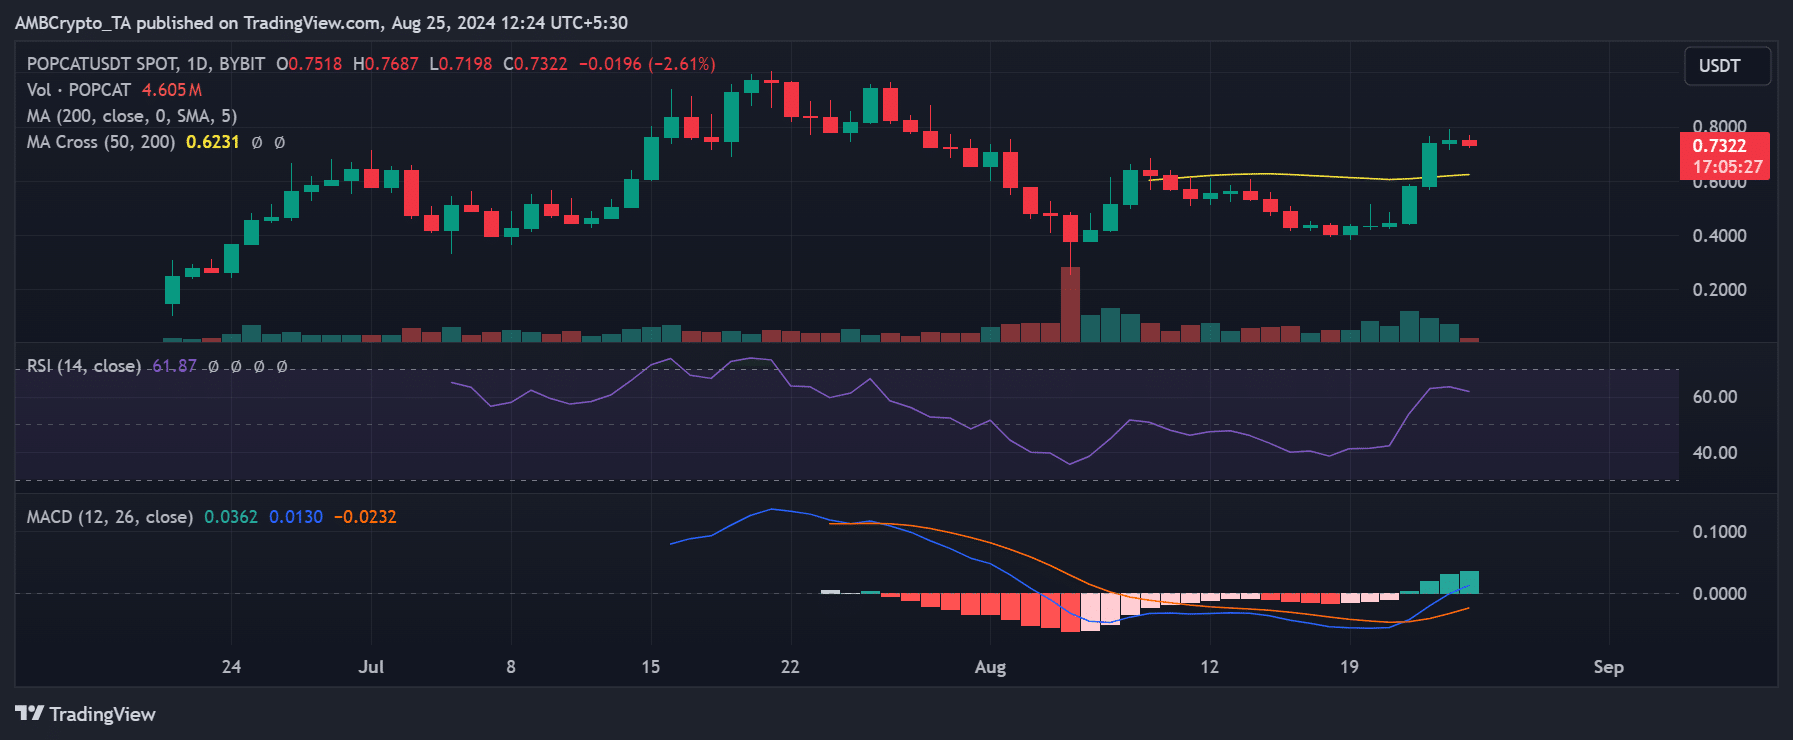Click the Sep date label on time axis

[x=1609, y=667]
